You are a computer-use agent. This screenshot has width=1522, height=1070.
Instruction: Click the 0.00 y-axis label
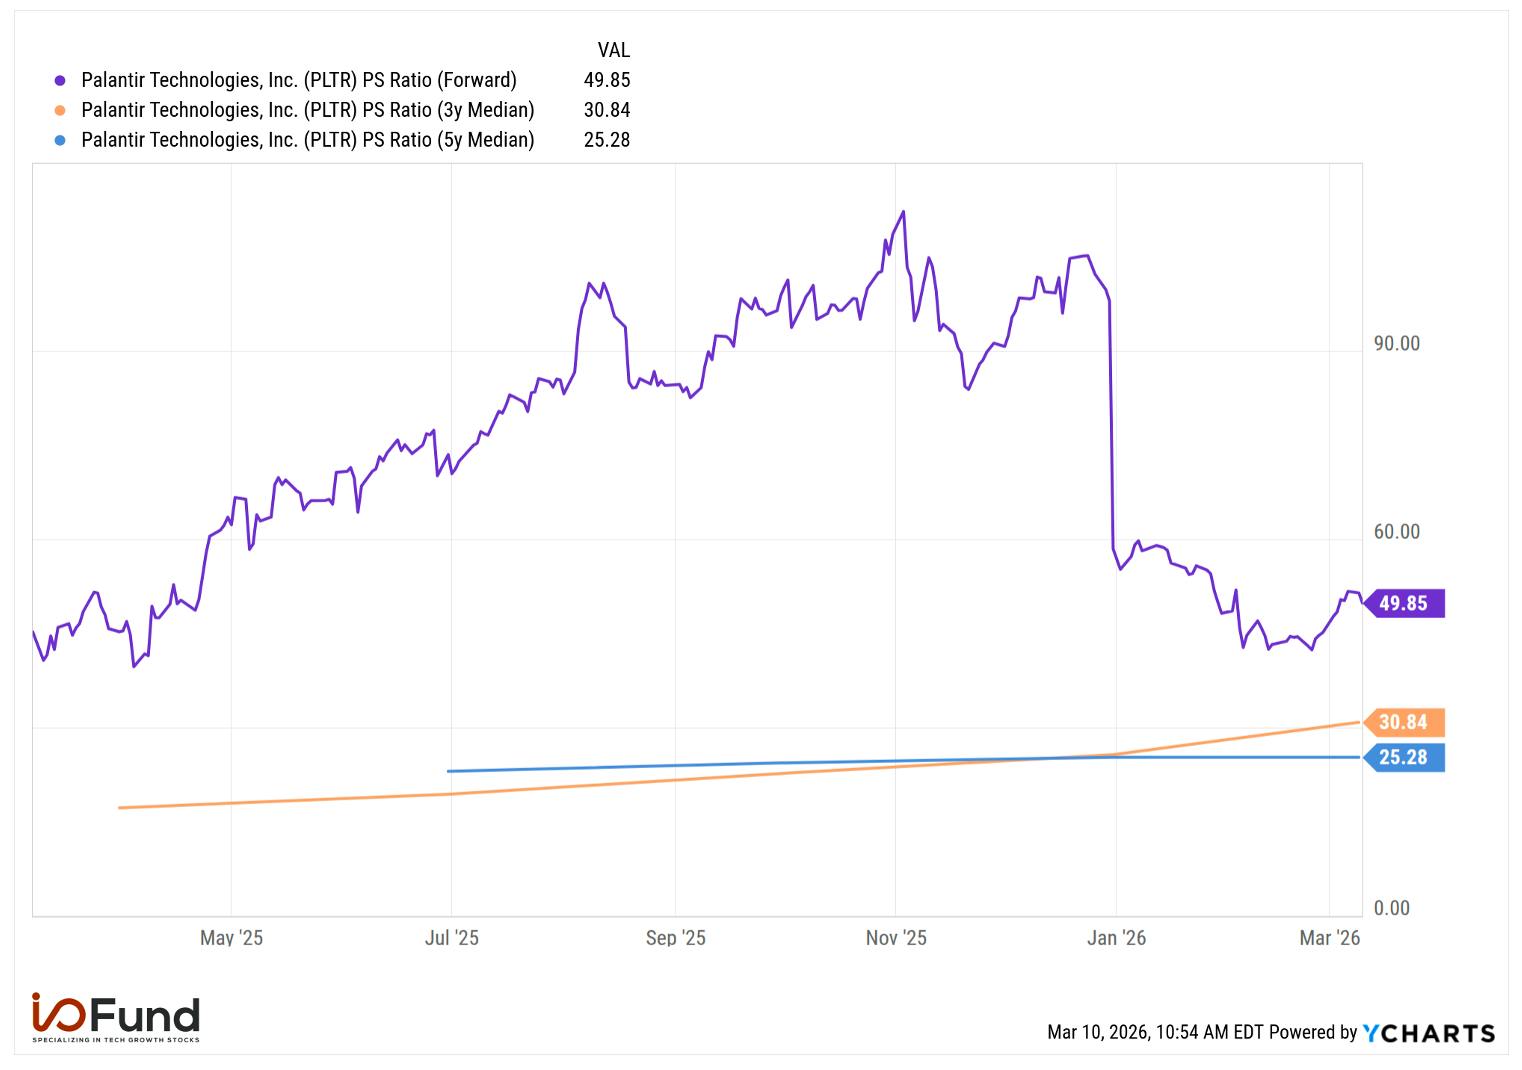coord(1391,908)
